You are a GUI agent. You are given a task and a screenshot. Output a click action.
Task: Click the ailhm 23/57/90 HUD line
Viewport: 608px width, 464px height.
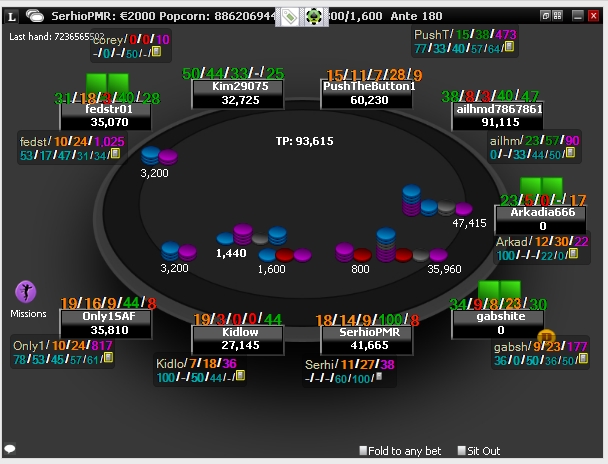coord(534,140)
